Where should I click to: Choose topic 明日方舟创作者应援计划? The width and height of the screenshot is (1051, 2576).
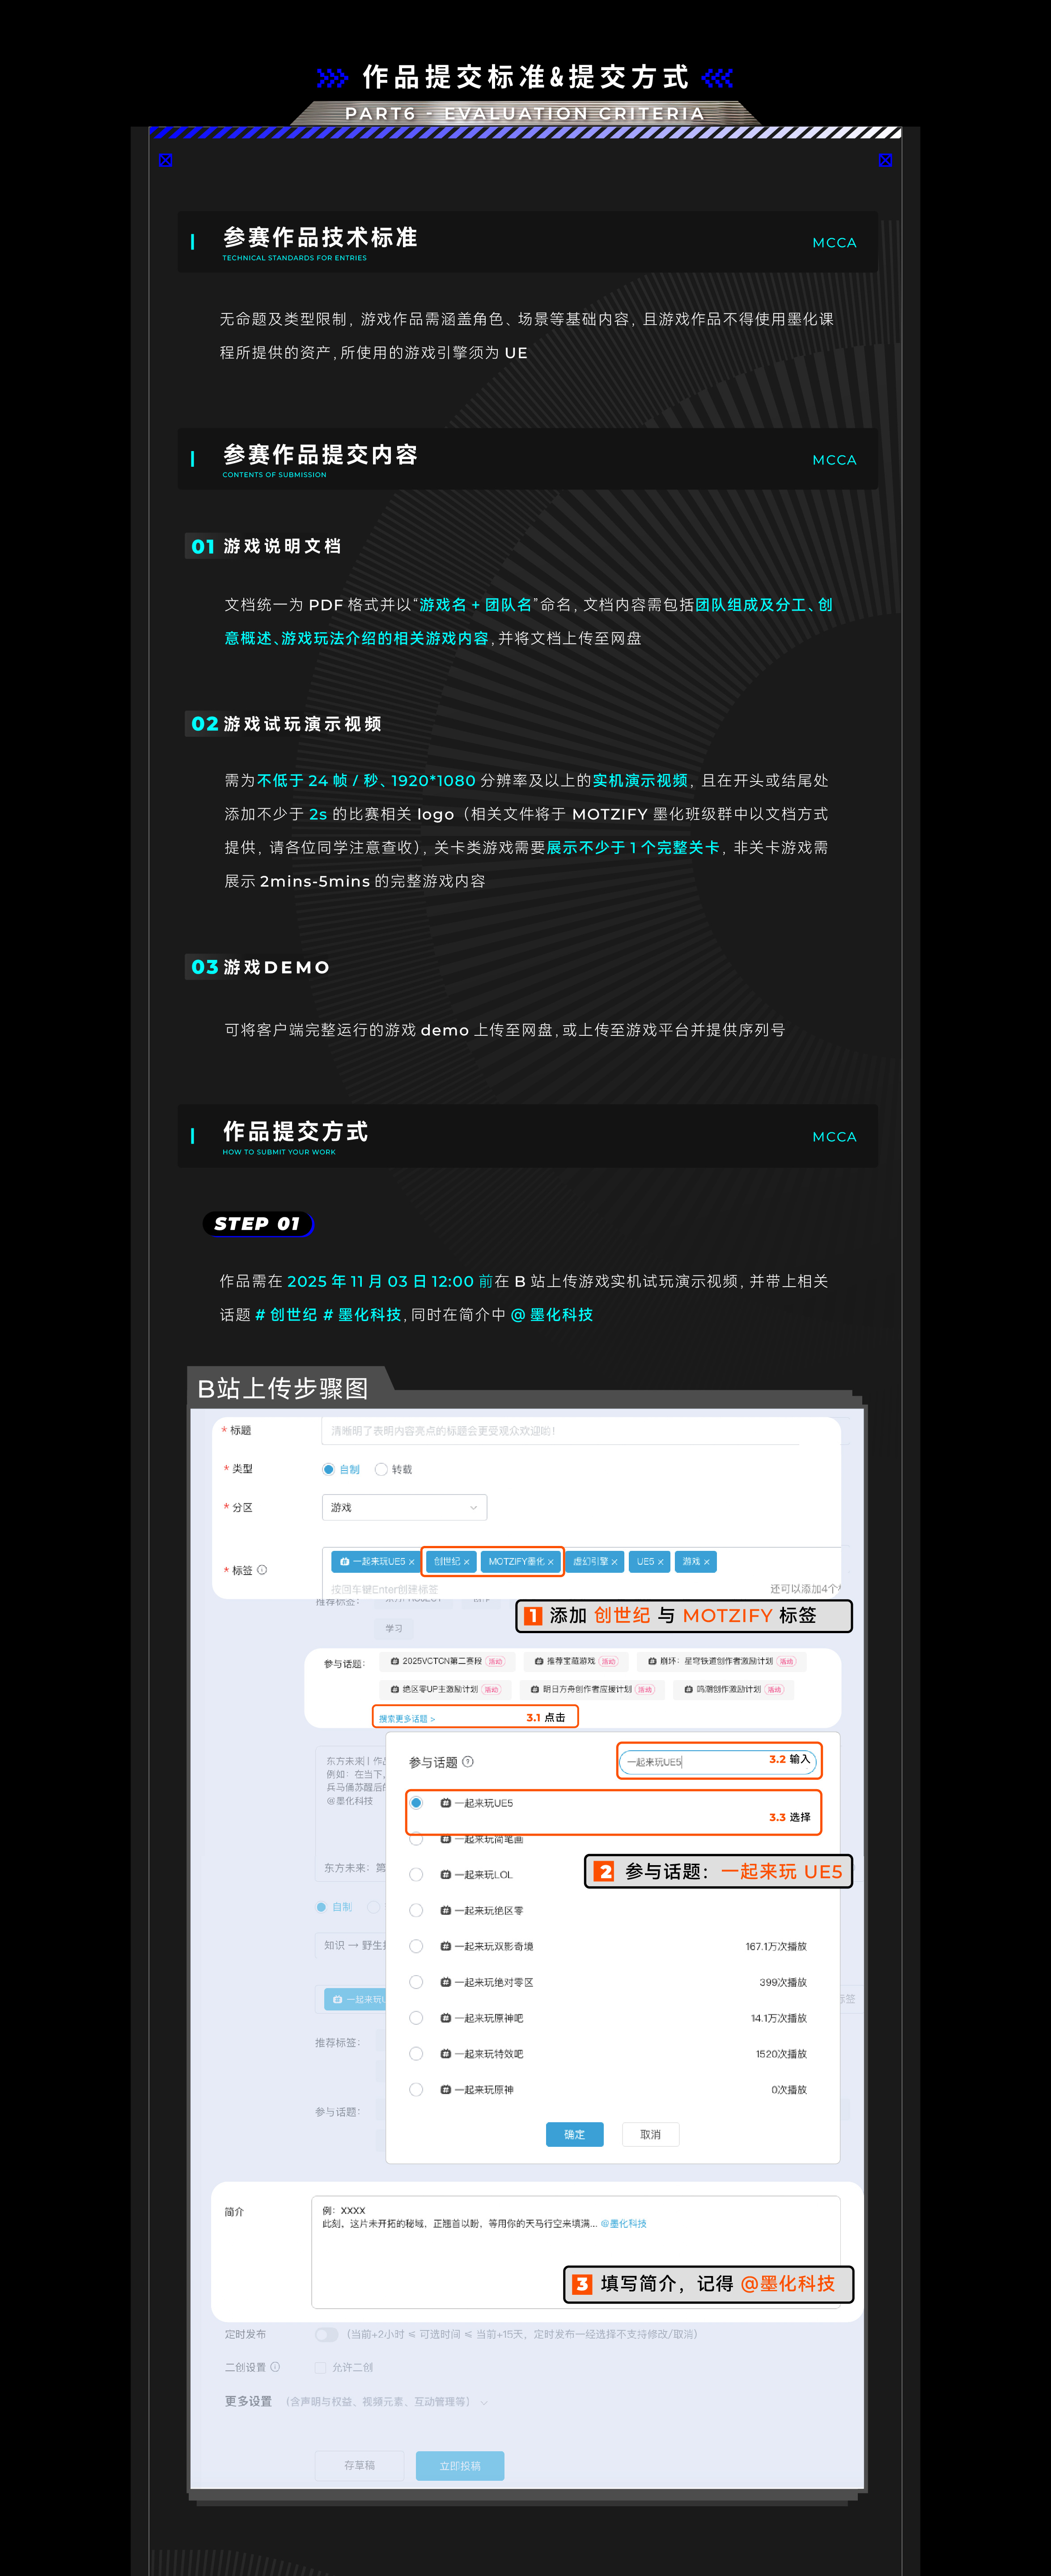592,1689
